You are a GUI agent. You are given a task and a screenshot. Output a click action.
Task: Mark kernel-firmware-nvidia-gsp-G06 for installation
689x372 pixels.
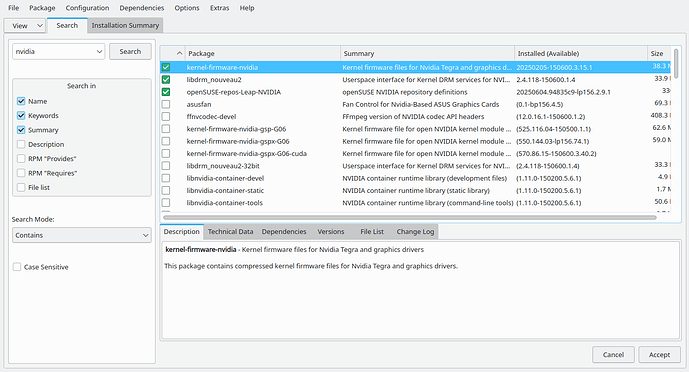(166, 129)
